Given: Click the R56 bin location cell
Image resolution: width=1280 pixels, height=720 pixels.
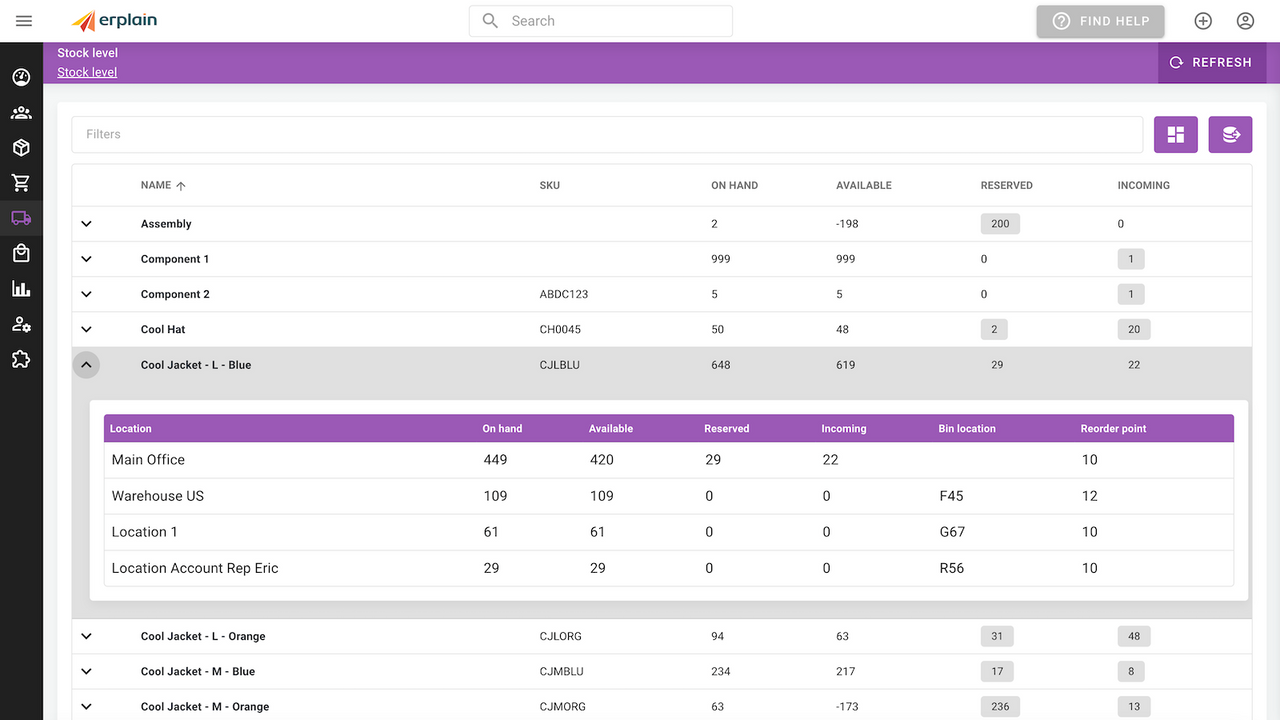Looking at the screenshot, I should click(x=951, y=568).
